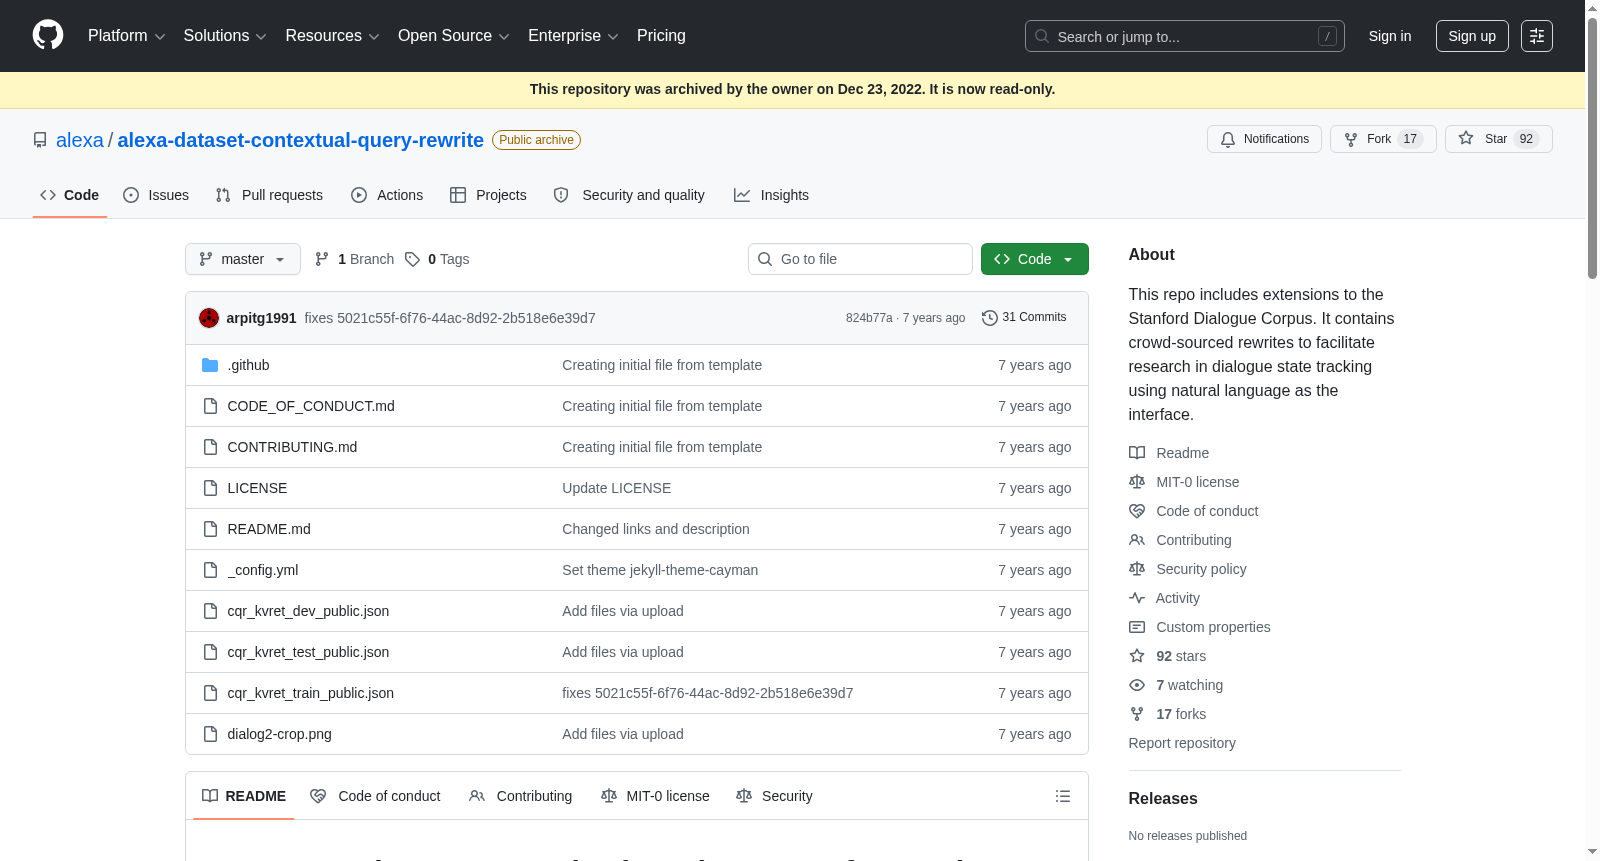Switch to the Projects tab
Viewport: 1600px width, 861px height.
488,195
